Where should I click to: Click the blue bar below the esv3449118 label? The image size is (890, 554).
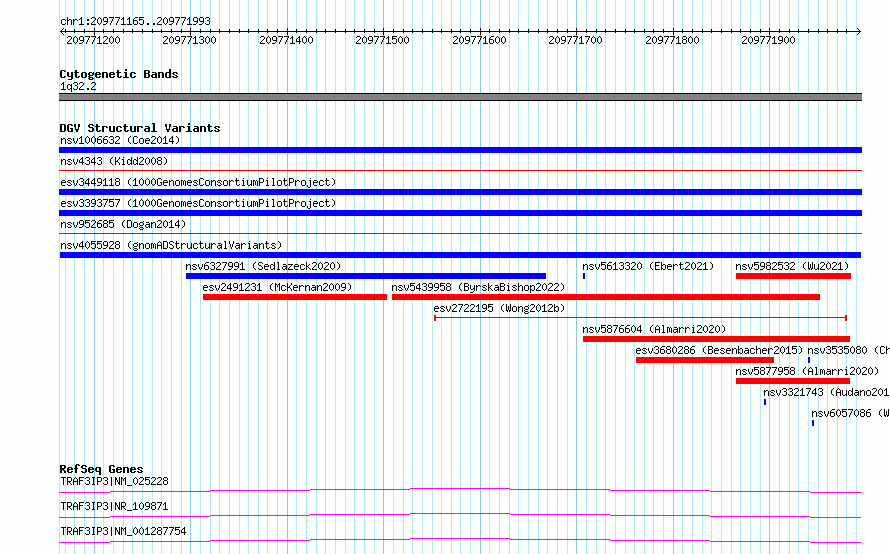click(x=460, y=192)
